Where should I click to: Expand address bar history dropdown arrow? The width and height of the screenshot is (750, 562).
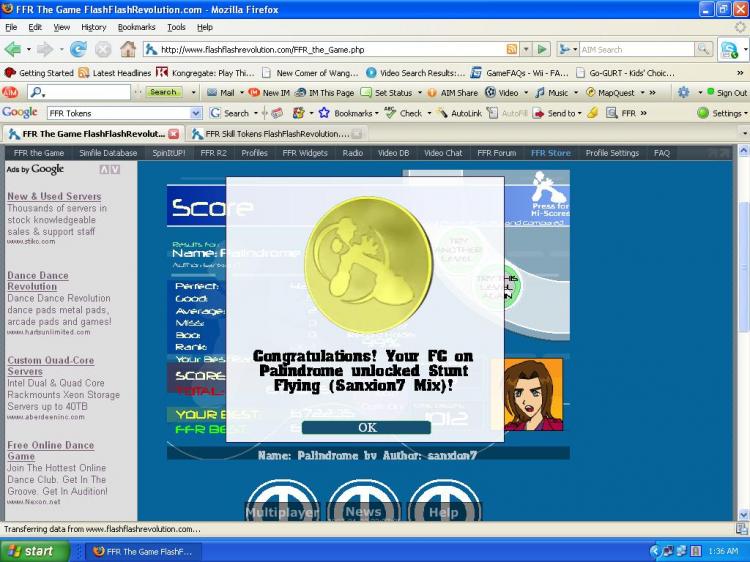click(x=526, y=49)
